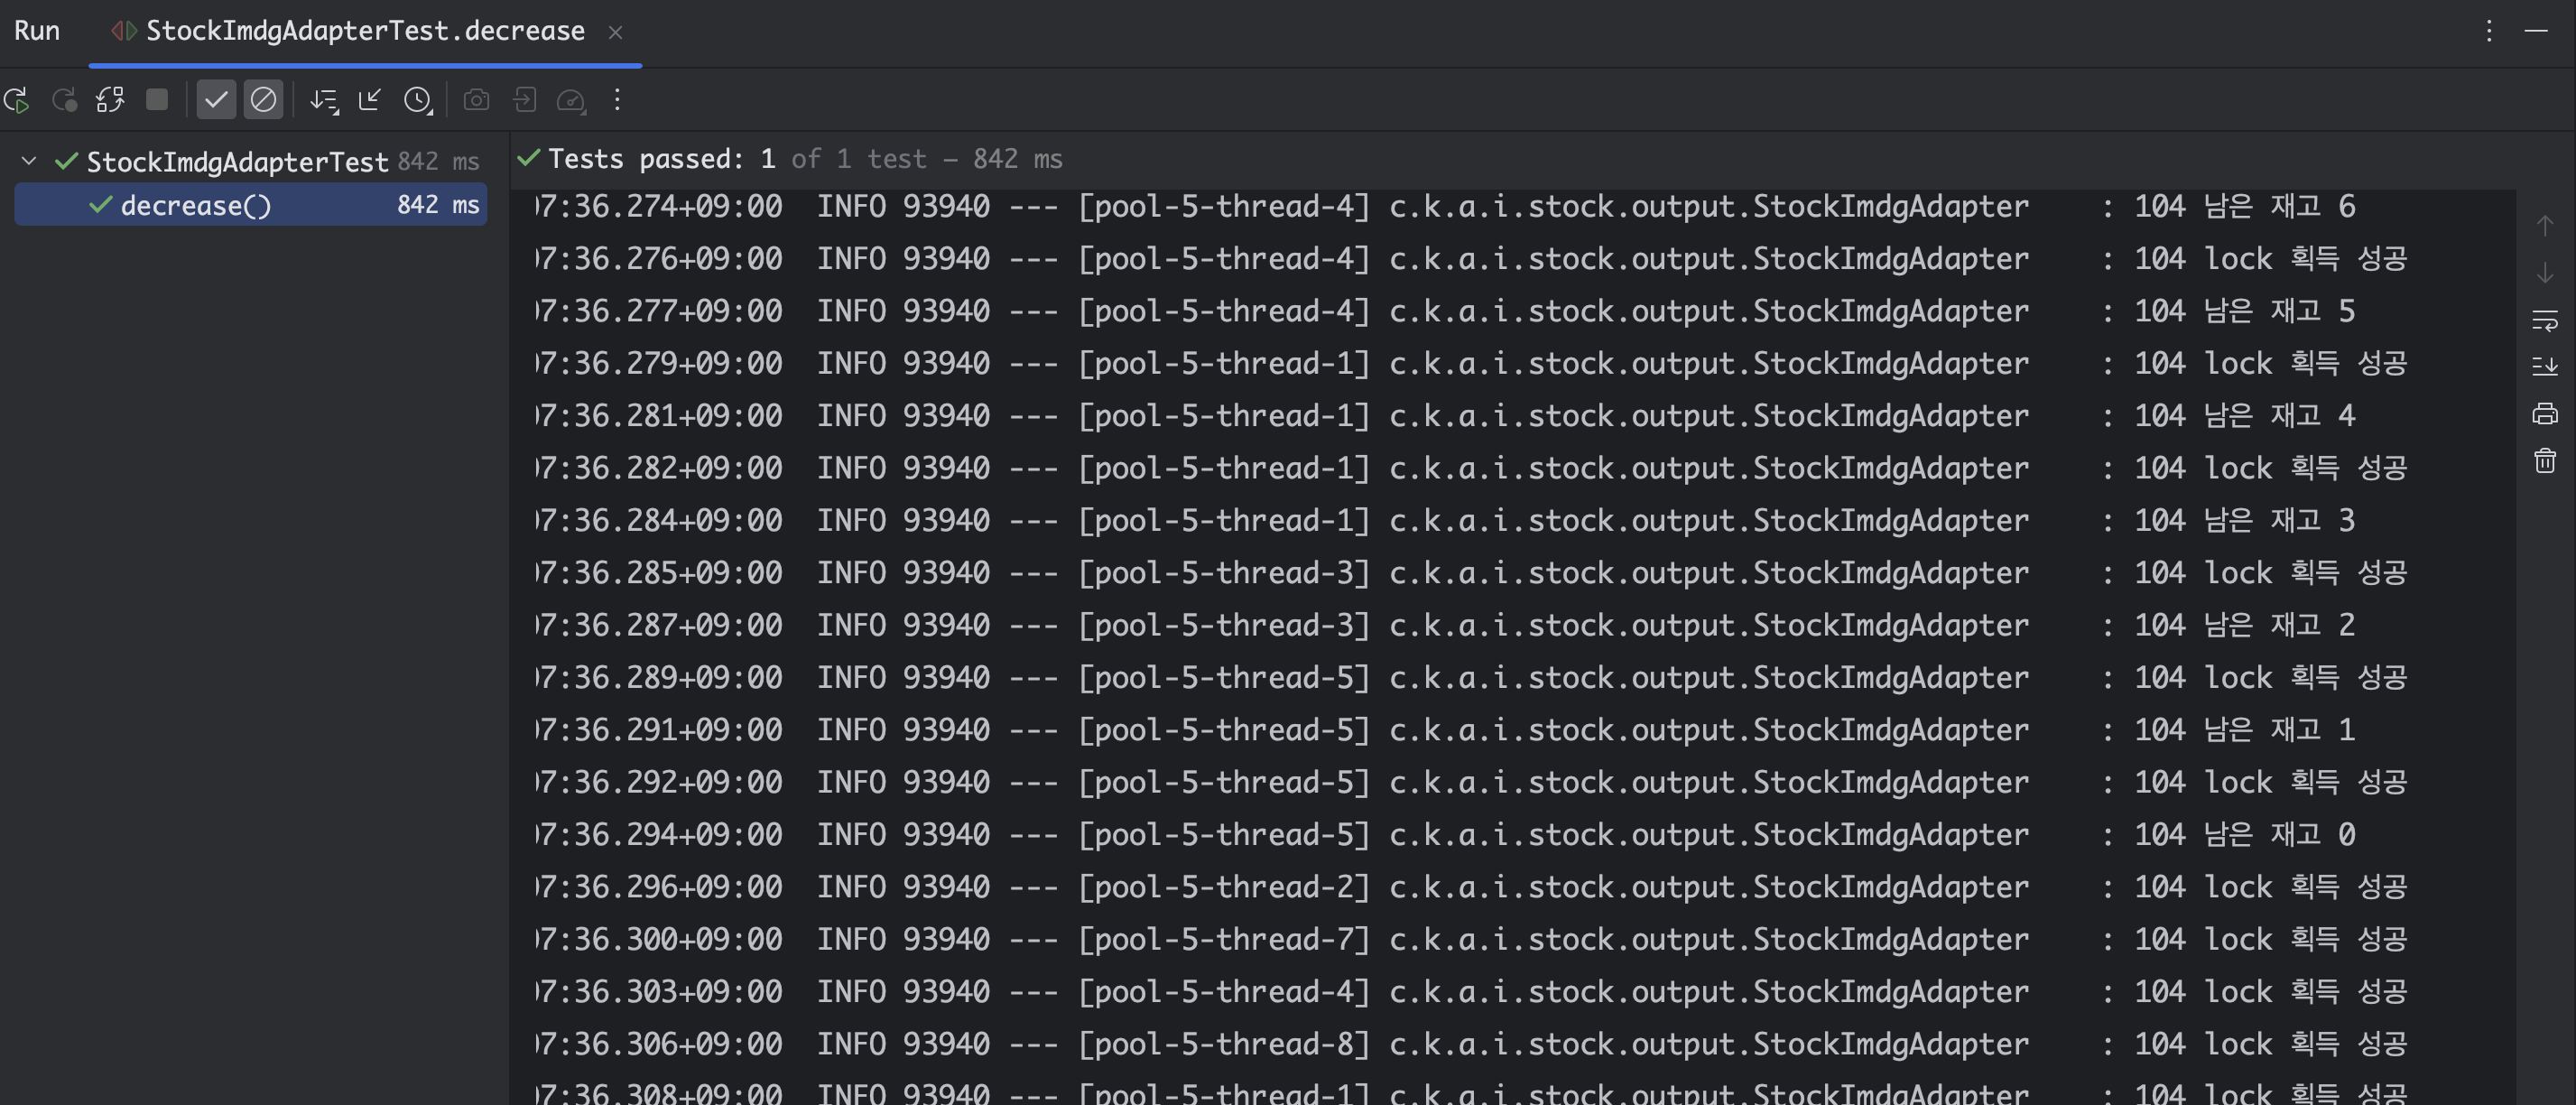Click Rerun Failed Tests icon
This screenshot has width=2576, height=1105.
[x=64, y=100]
